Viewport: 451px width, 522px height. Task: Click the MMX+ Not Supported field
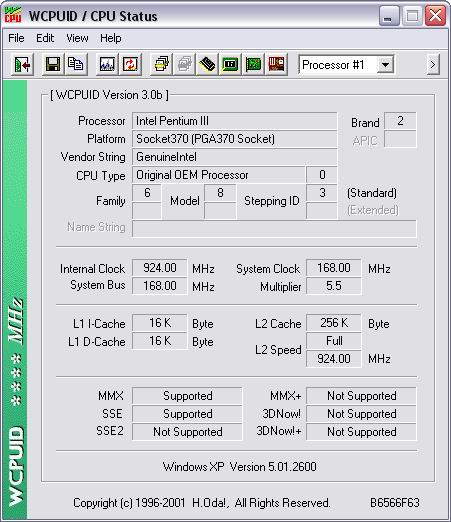(x=361, y=396)
